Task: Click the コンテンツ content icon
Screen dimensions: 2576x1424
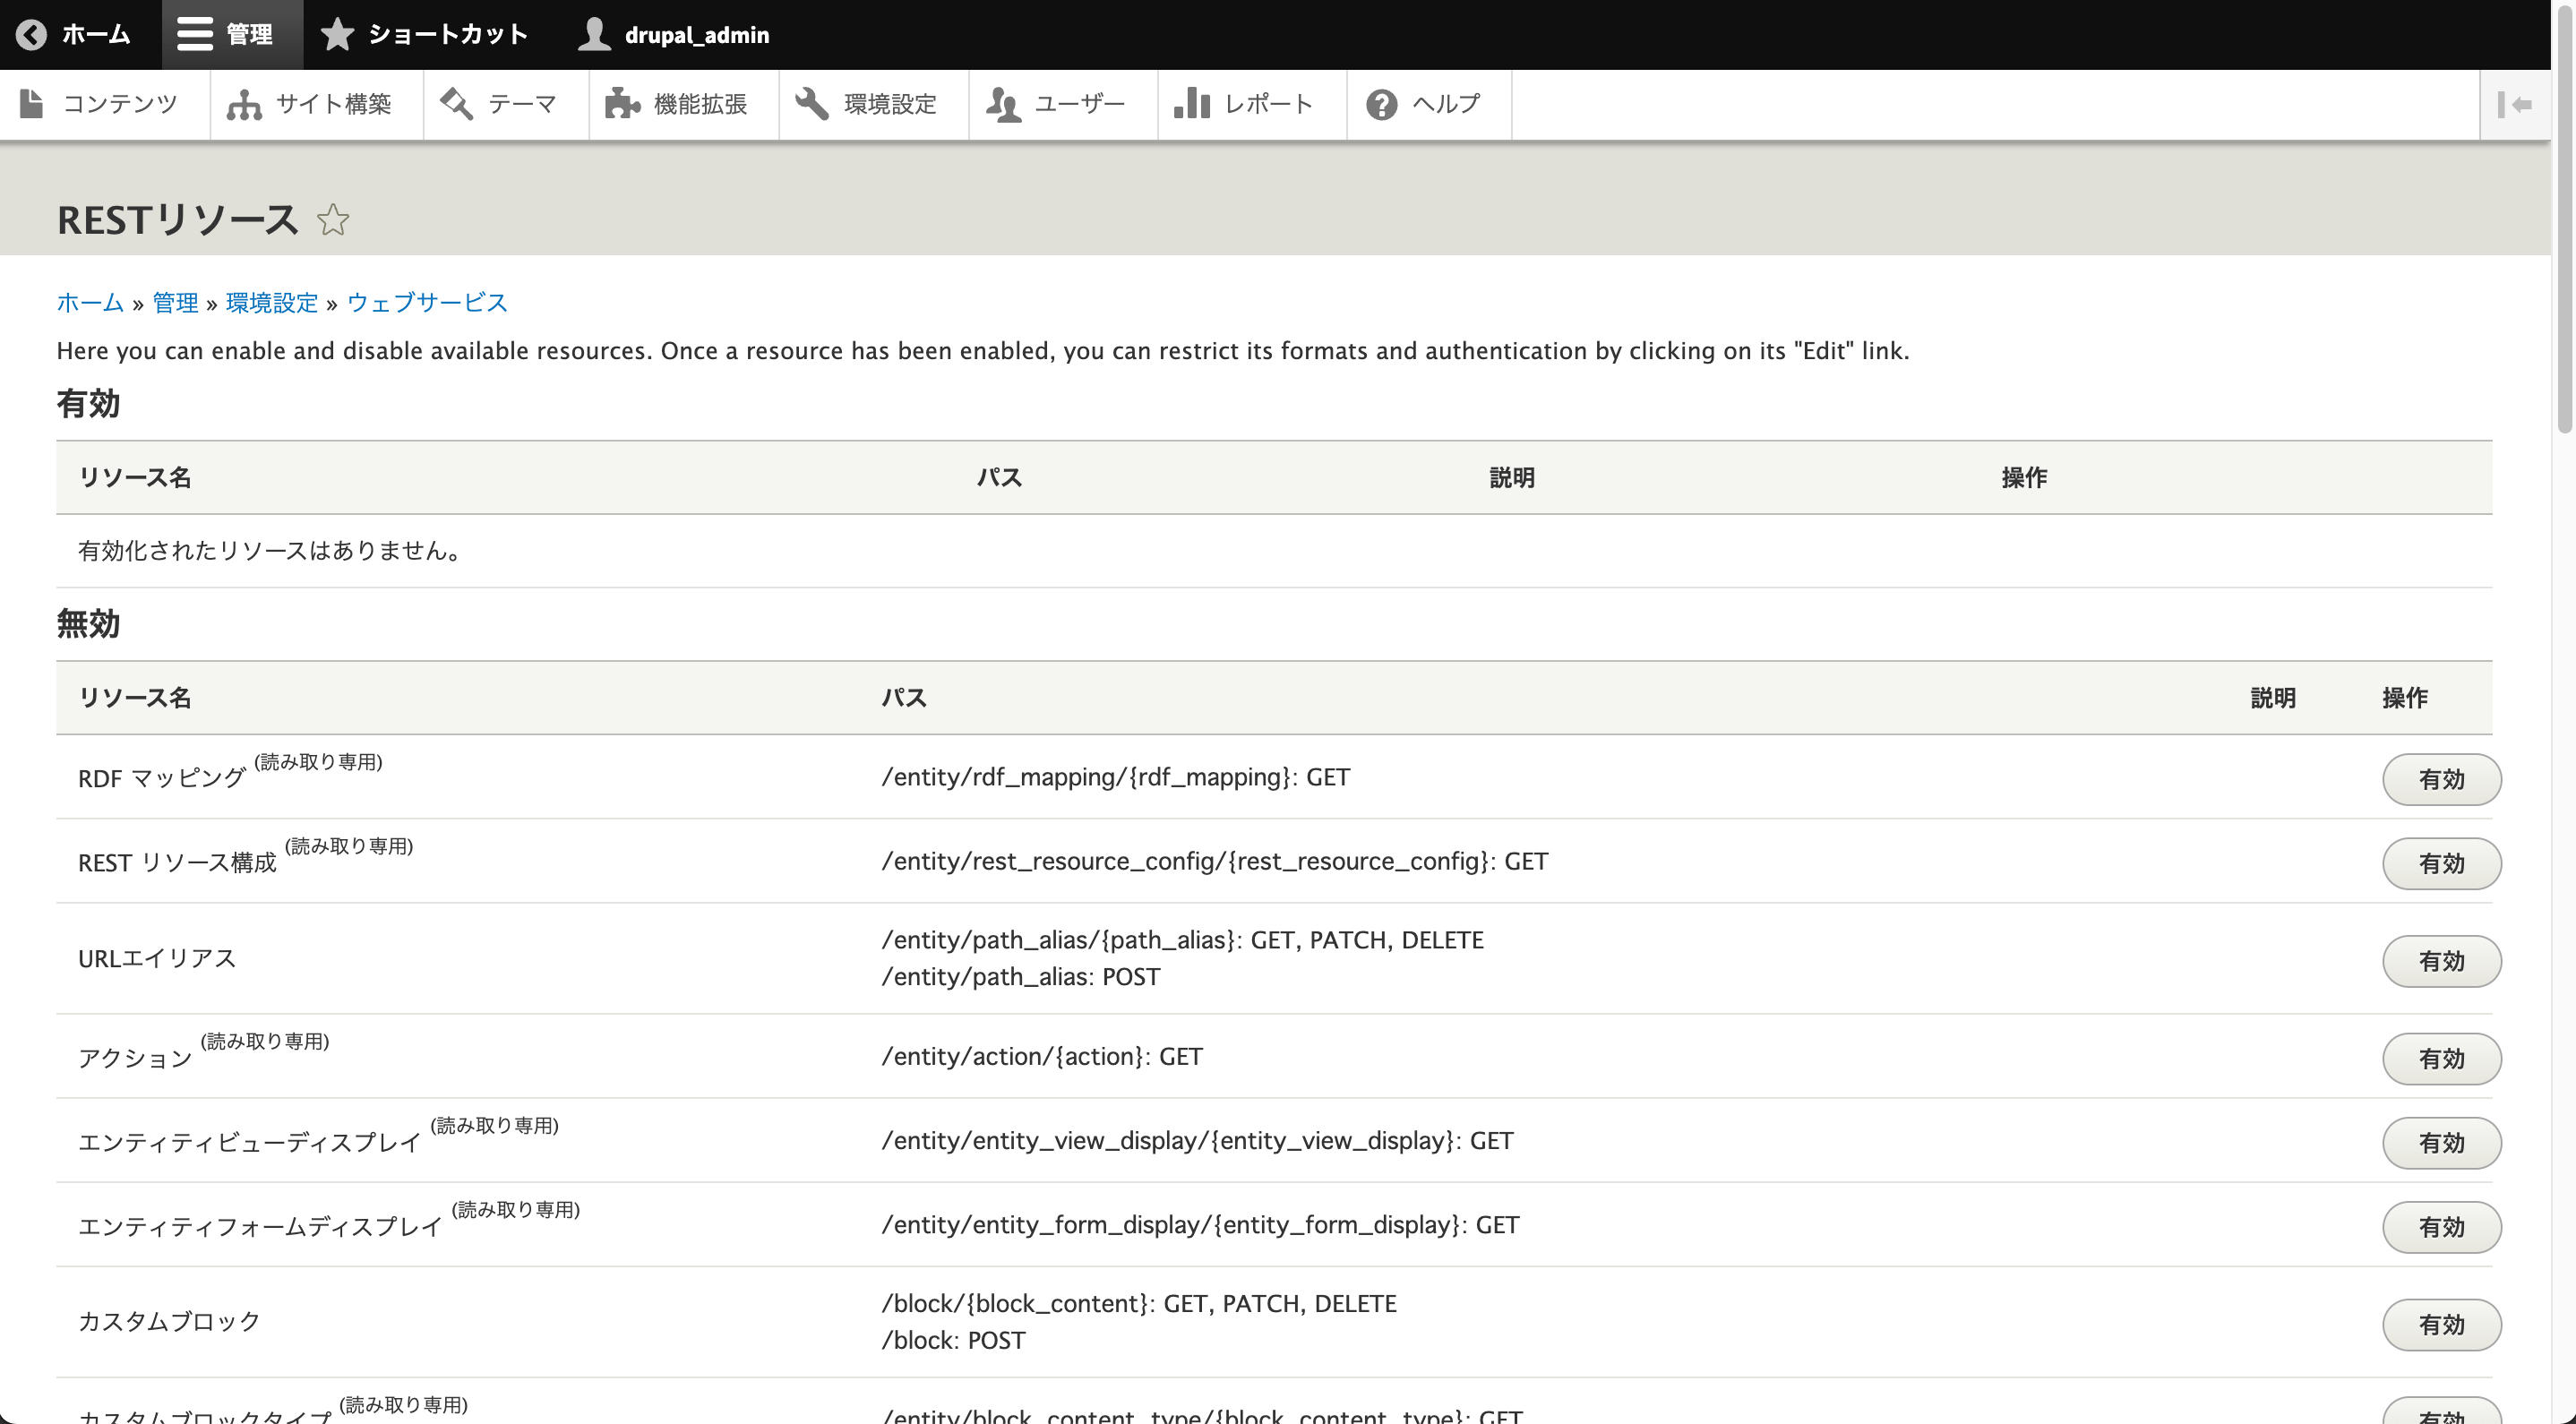Action: (31, 102)
